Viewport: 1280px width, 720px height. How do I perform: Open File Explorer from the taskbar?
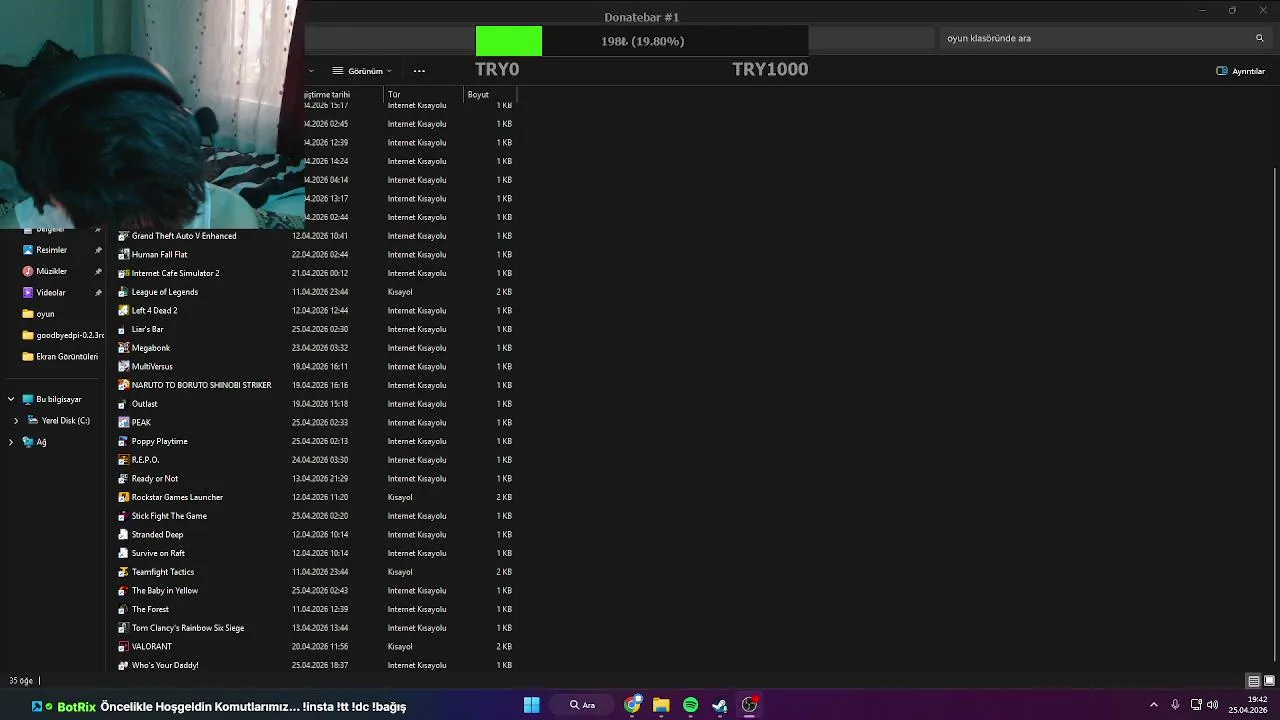pos(661,705)
